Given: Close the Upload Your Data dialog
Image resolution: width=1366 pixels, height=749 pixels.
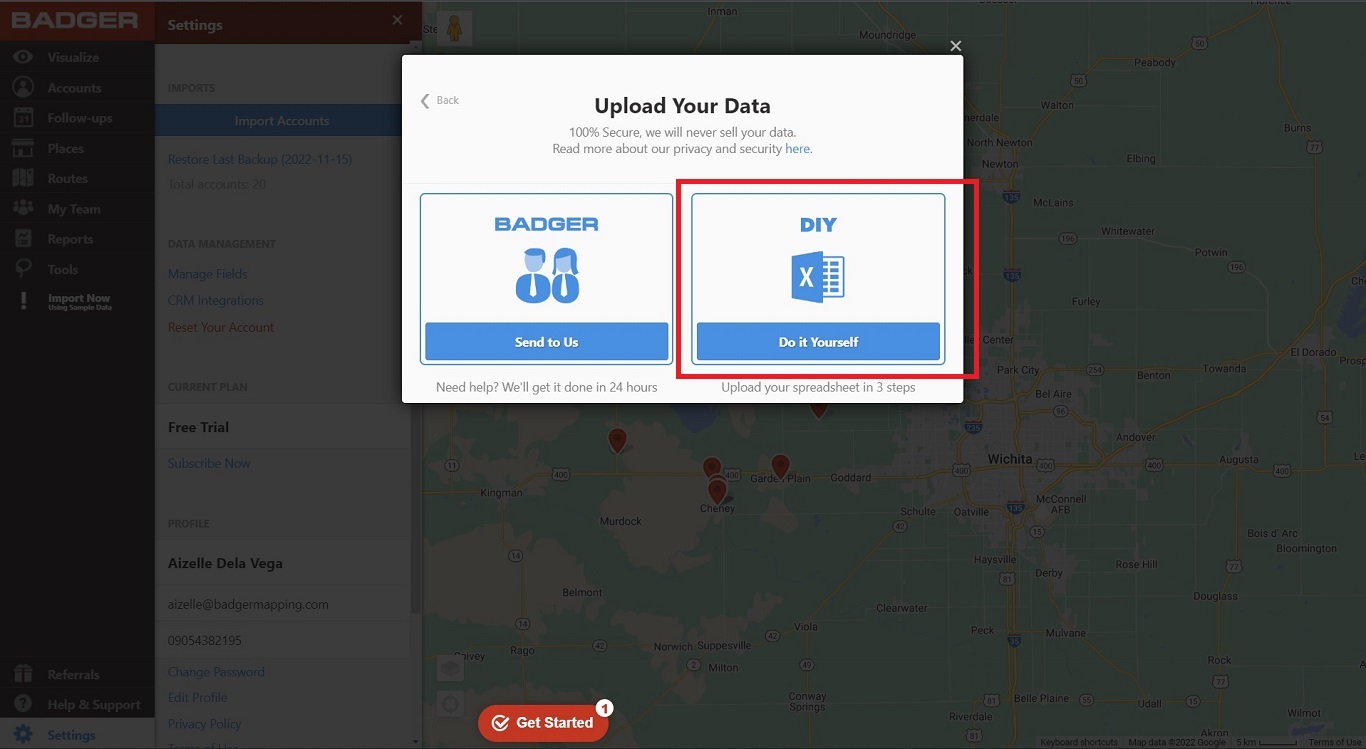Looking at the screenshot, I should [x=956, y=46].
